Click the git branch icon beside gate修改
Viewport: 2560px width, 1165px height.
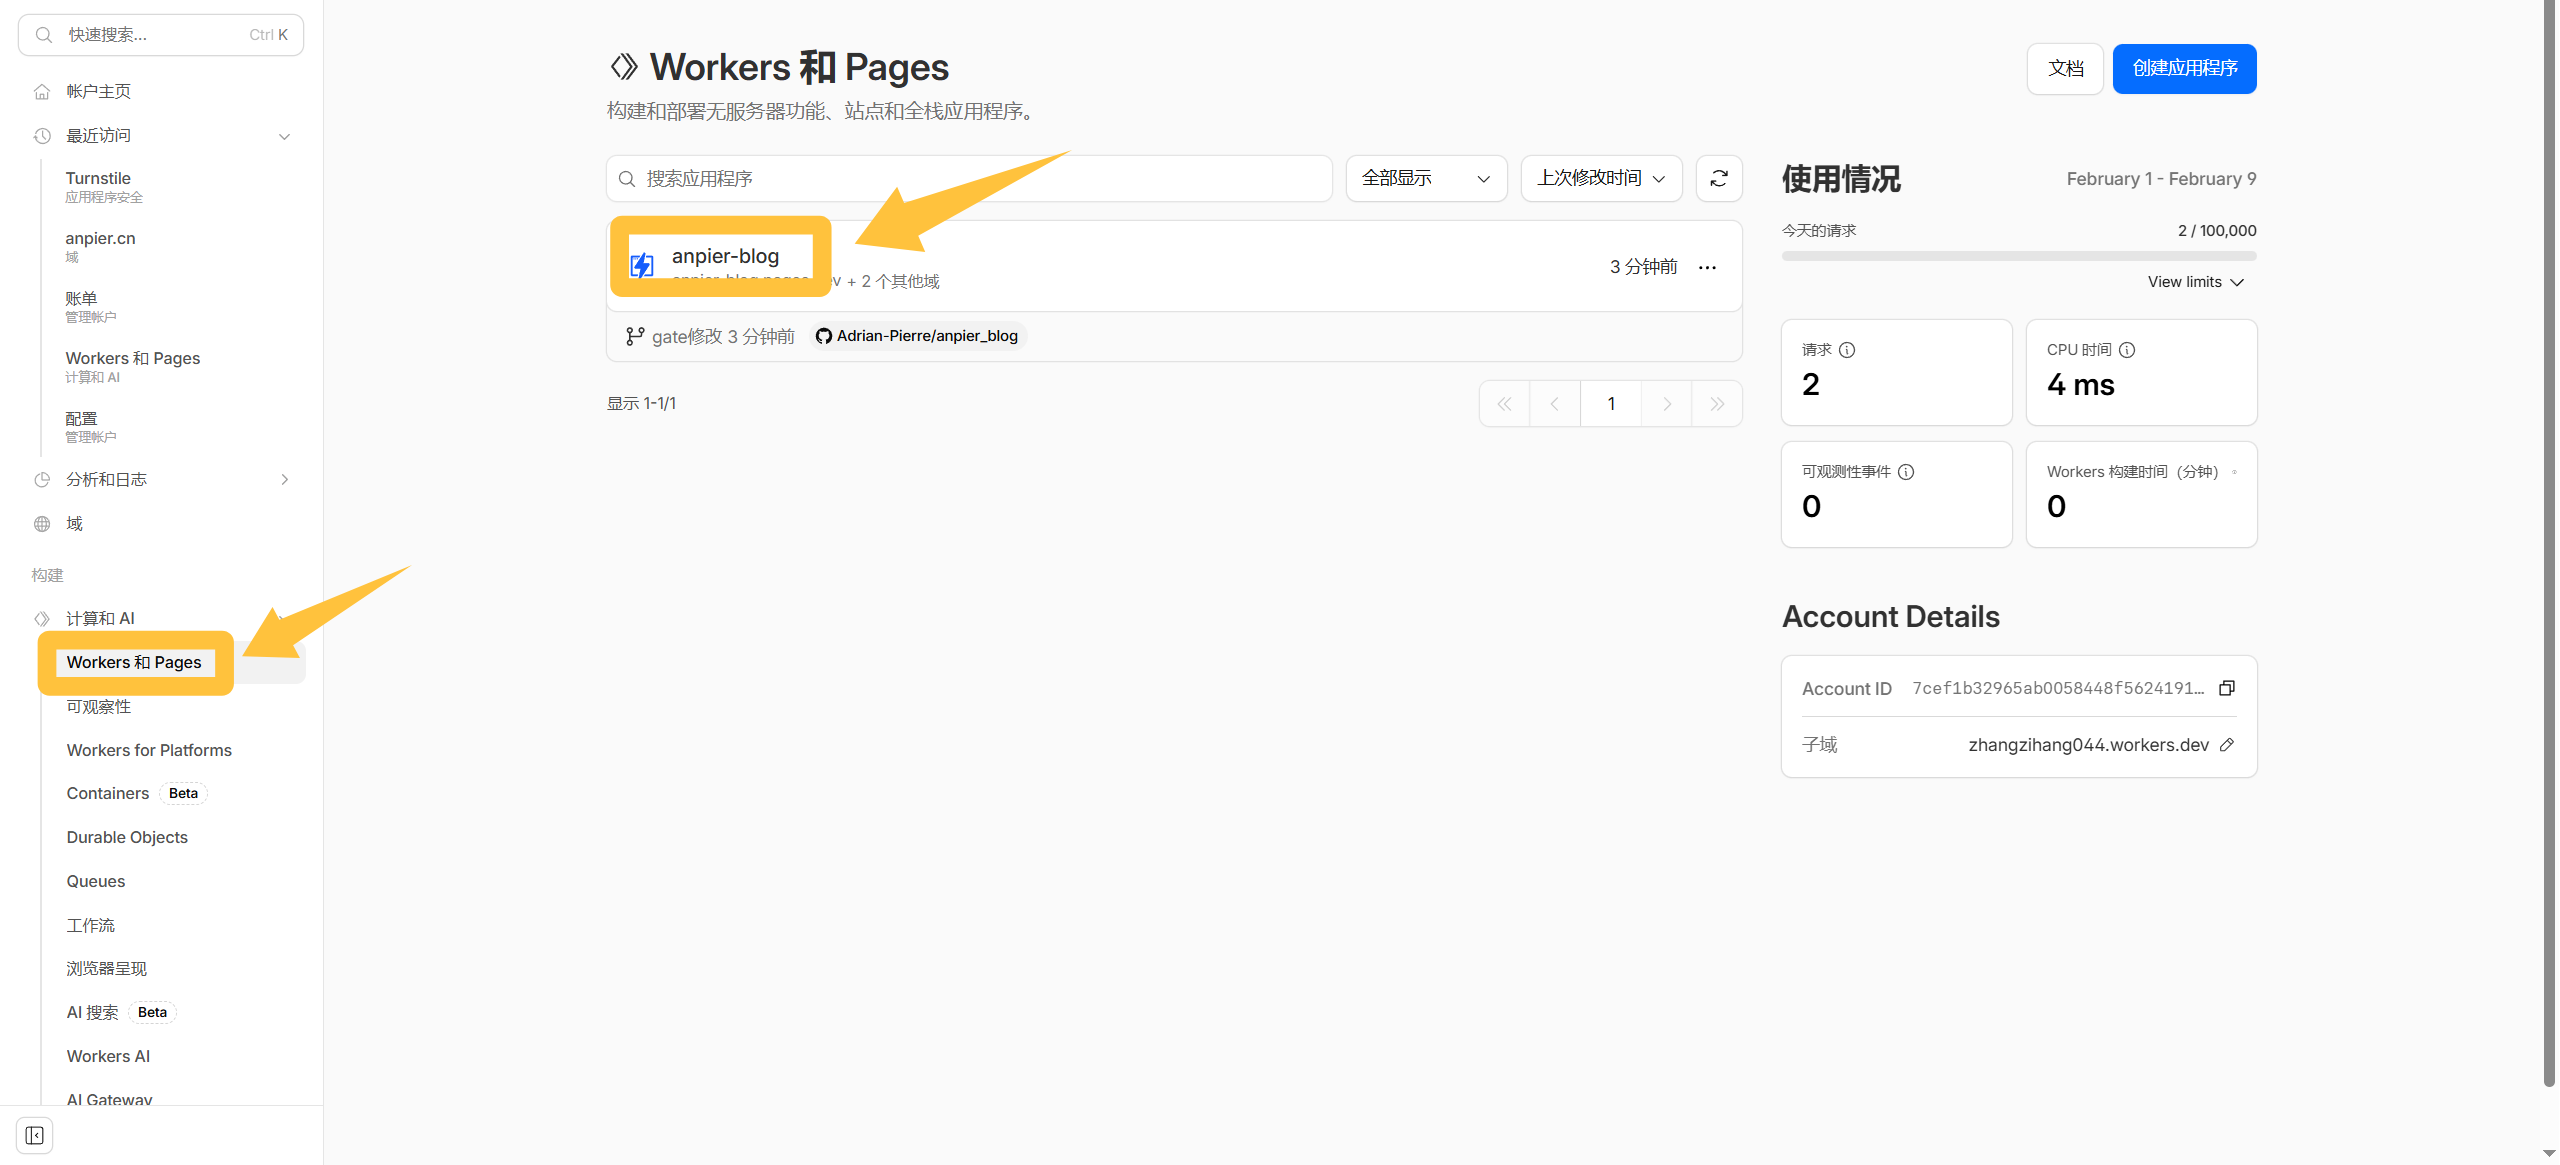635,337
